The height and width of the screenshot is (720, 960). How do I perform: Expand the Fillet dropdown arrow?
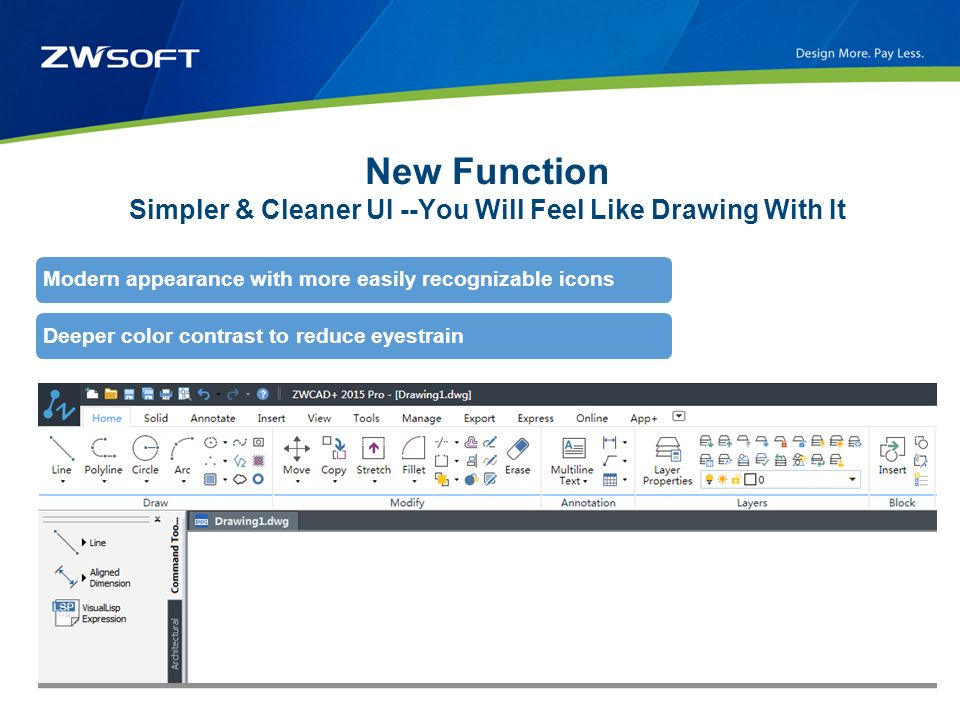[x=414, y=482]
